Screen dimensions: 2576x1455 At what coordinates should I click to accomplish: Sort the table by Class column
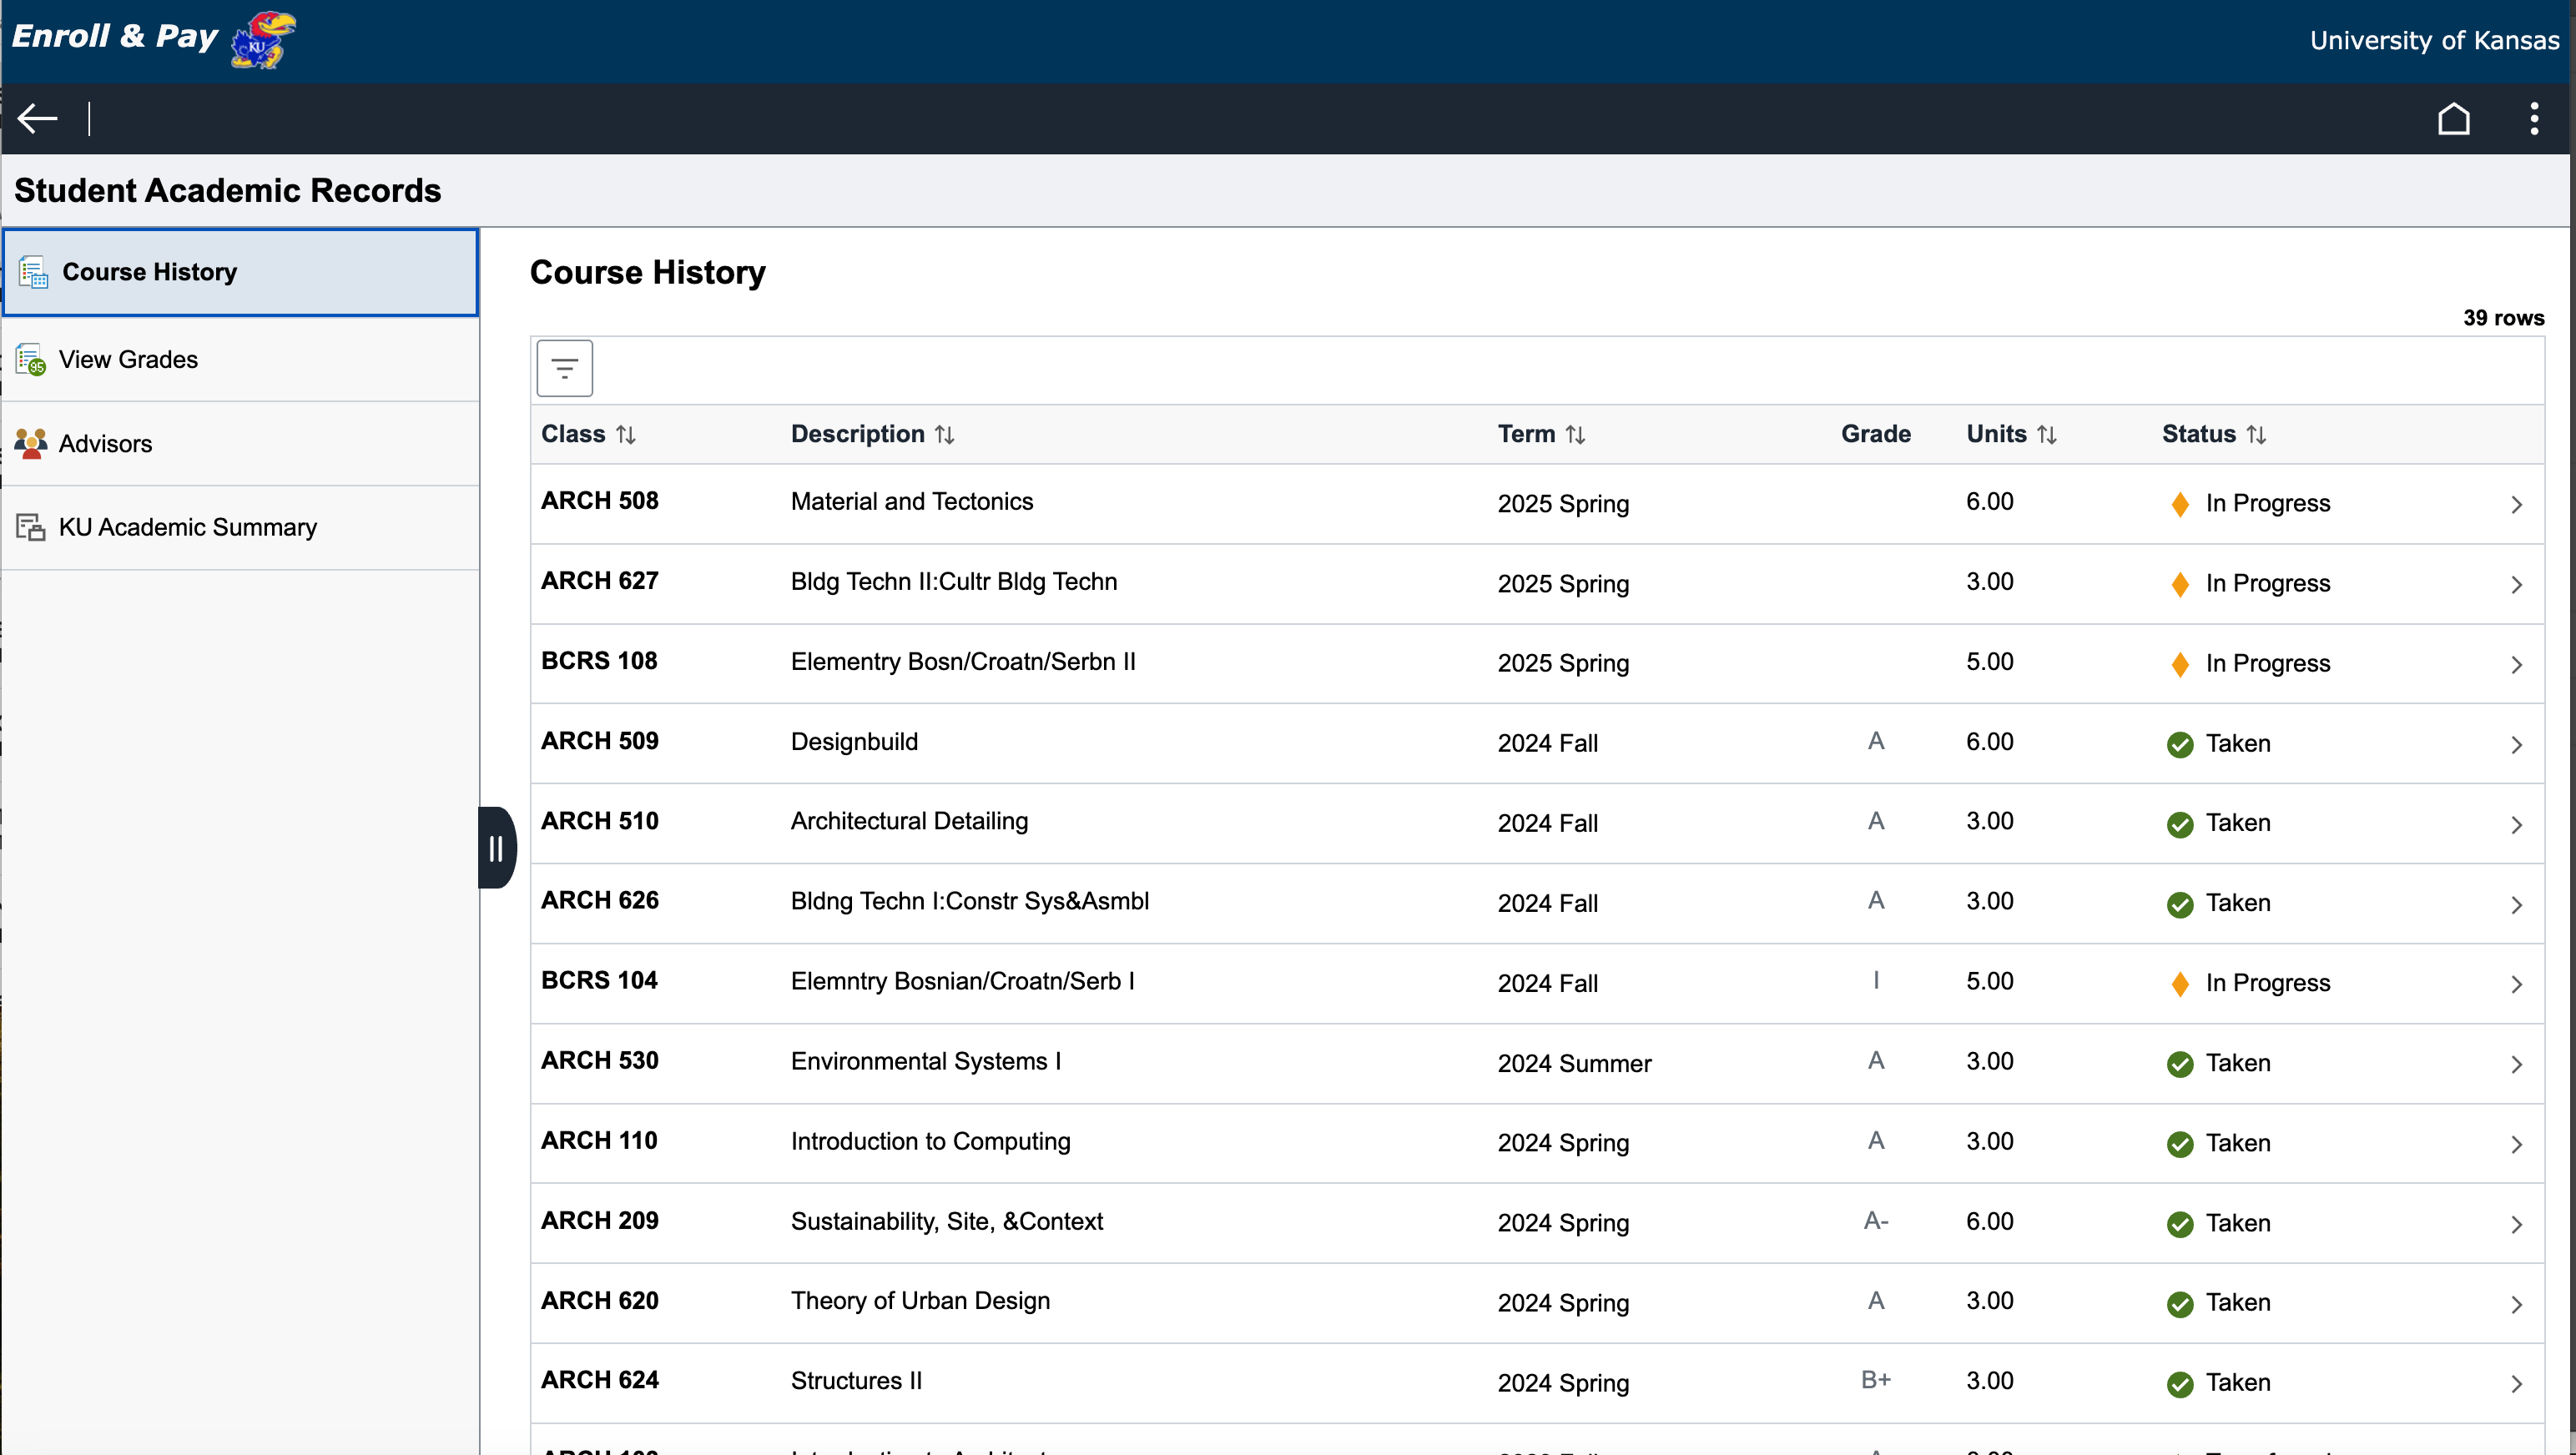(626, 434)
